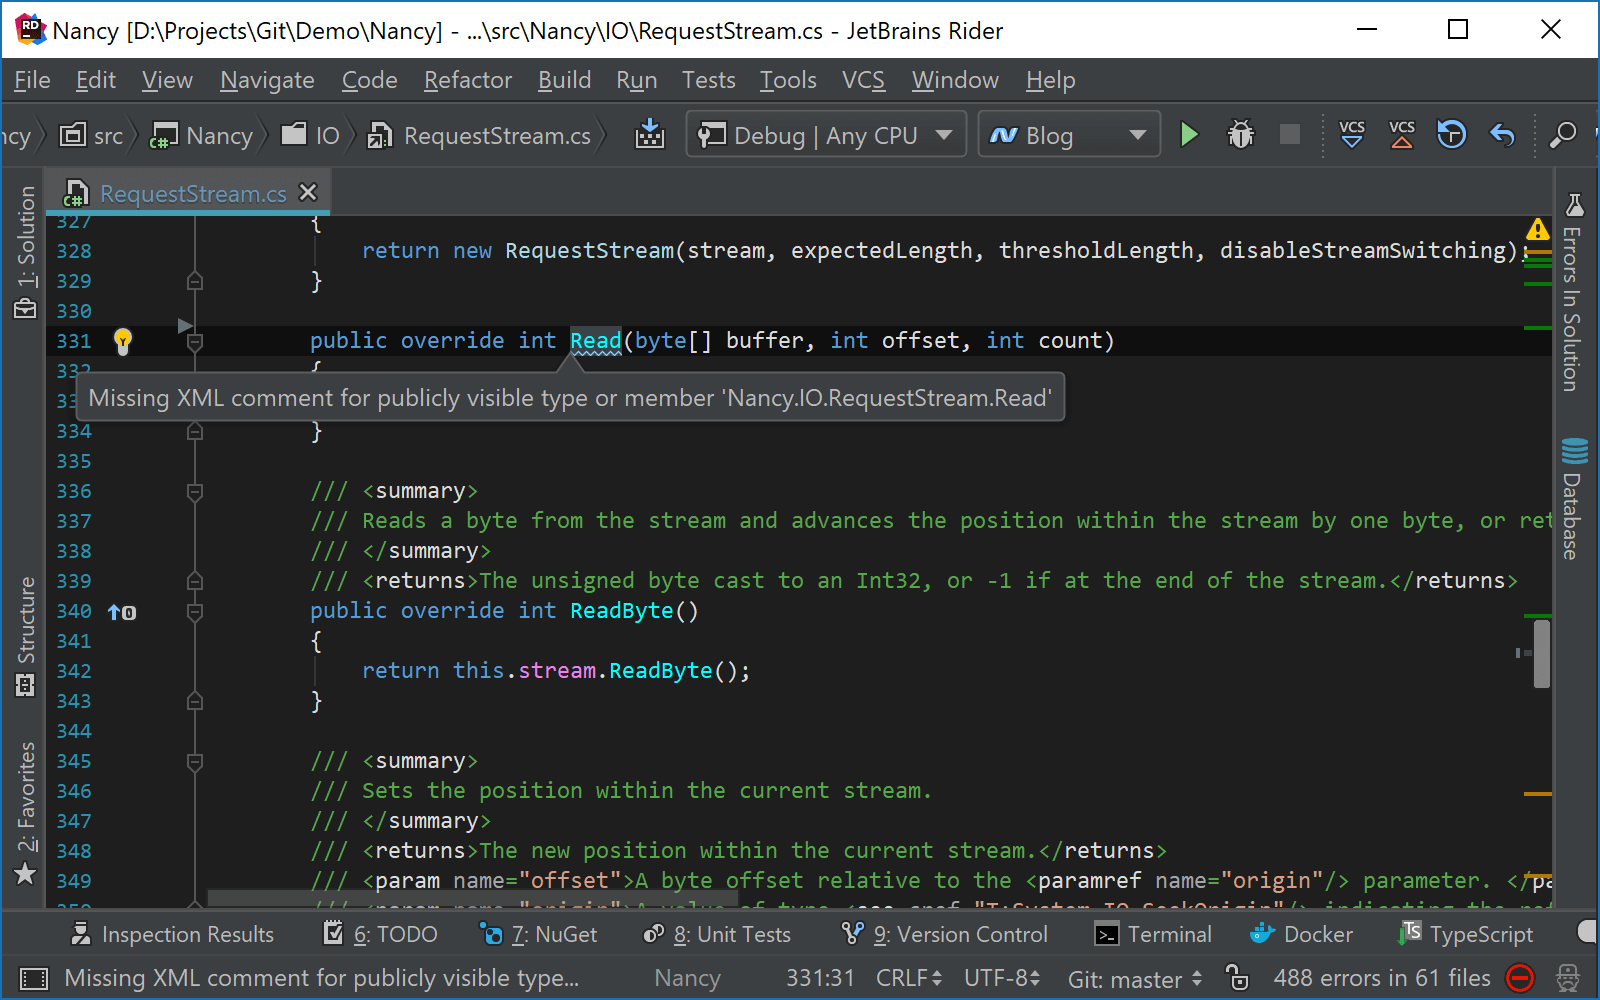Screen dimensions: 1600x1000
Task: Toggle the Database tool window
Action: pyautogui.click(x=1573, y=499)
